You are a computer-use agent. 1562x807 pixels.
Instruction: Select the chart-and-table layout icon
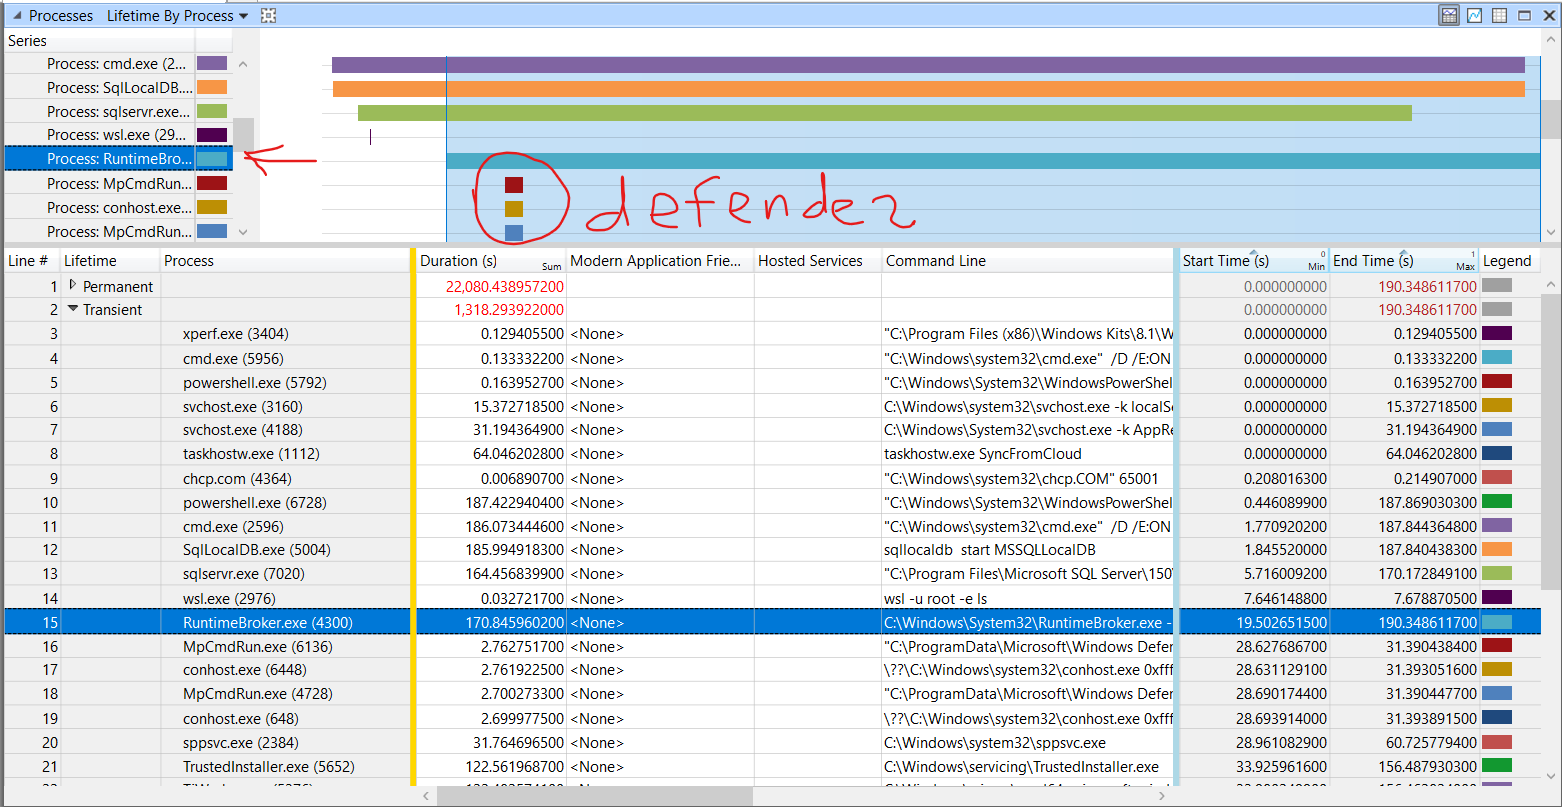click(1448, 15)
